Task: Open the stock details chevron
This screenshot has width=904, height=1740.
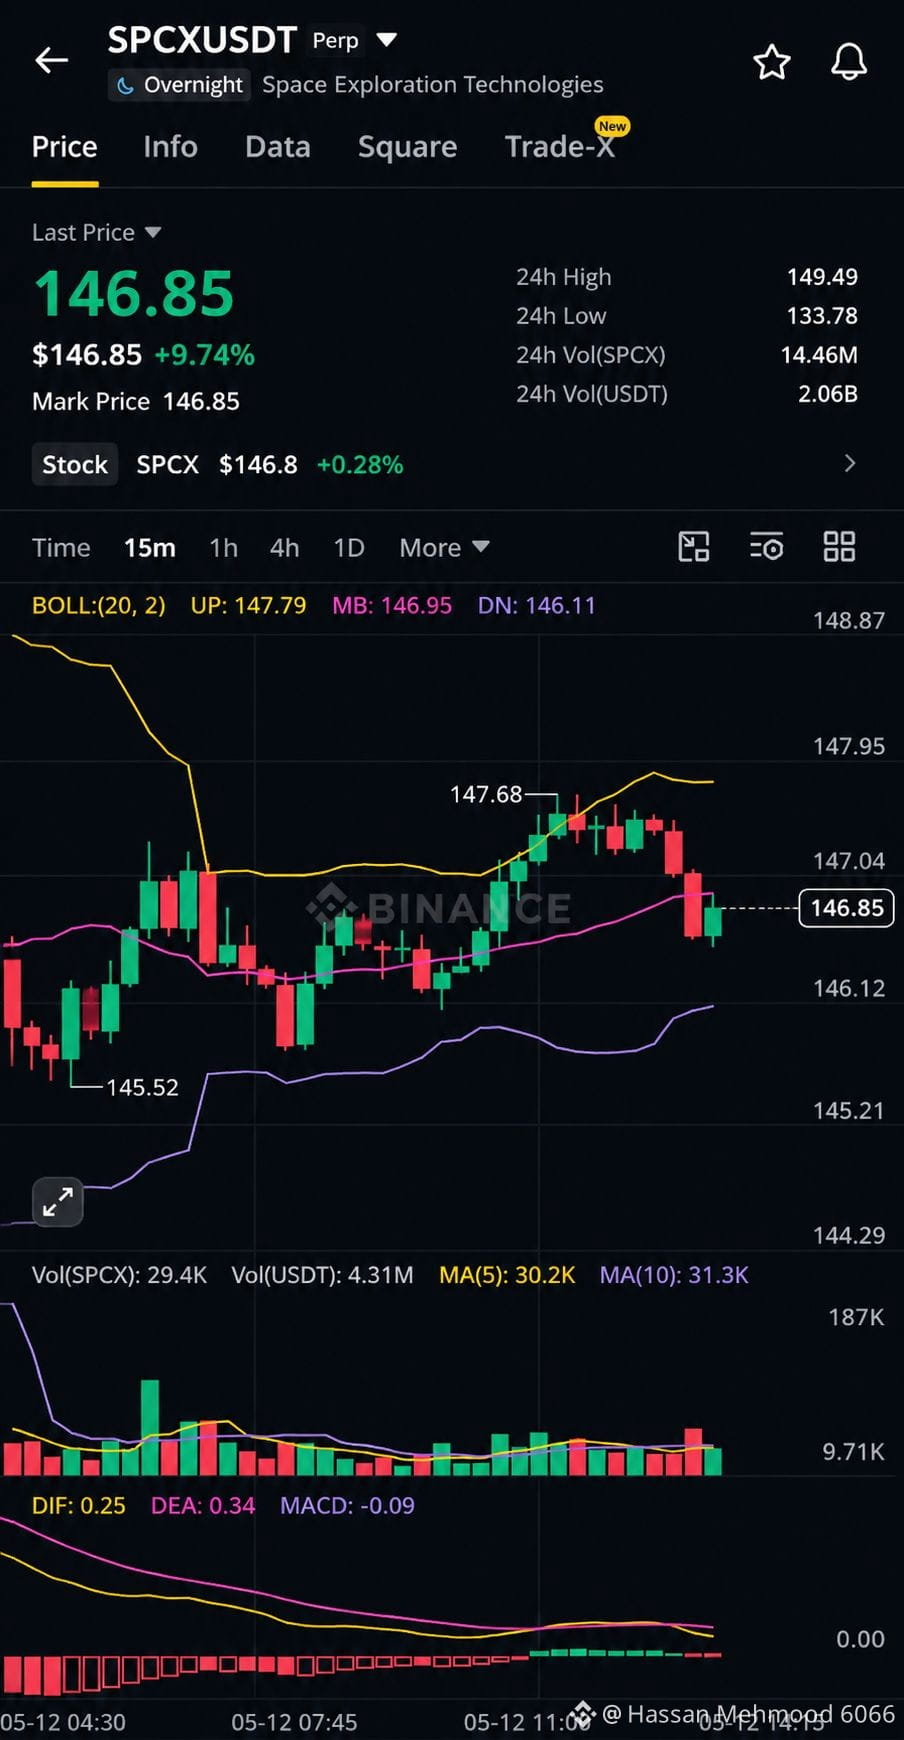Action: (850, 463)
